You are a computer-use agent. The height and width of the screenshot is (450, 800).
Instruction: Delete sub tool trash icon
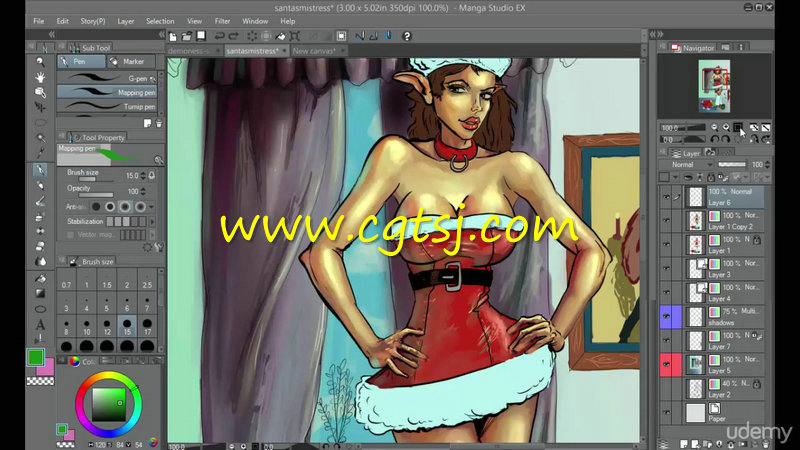click(x=159, y=123)
